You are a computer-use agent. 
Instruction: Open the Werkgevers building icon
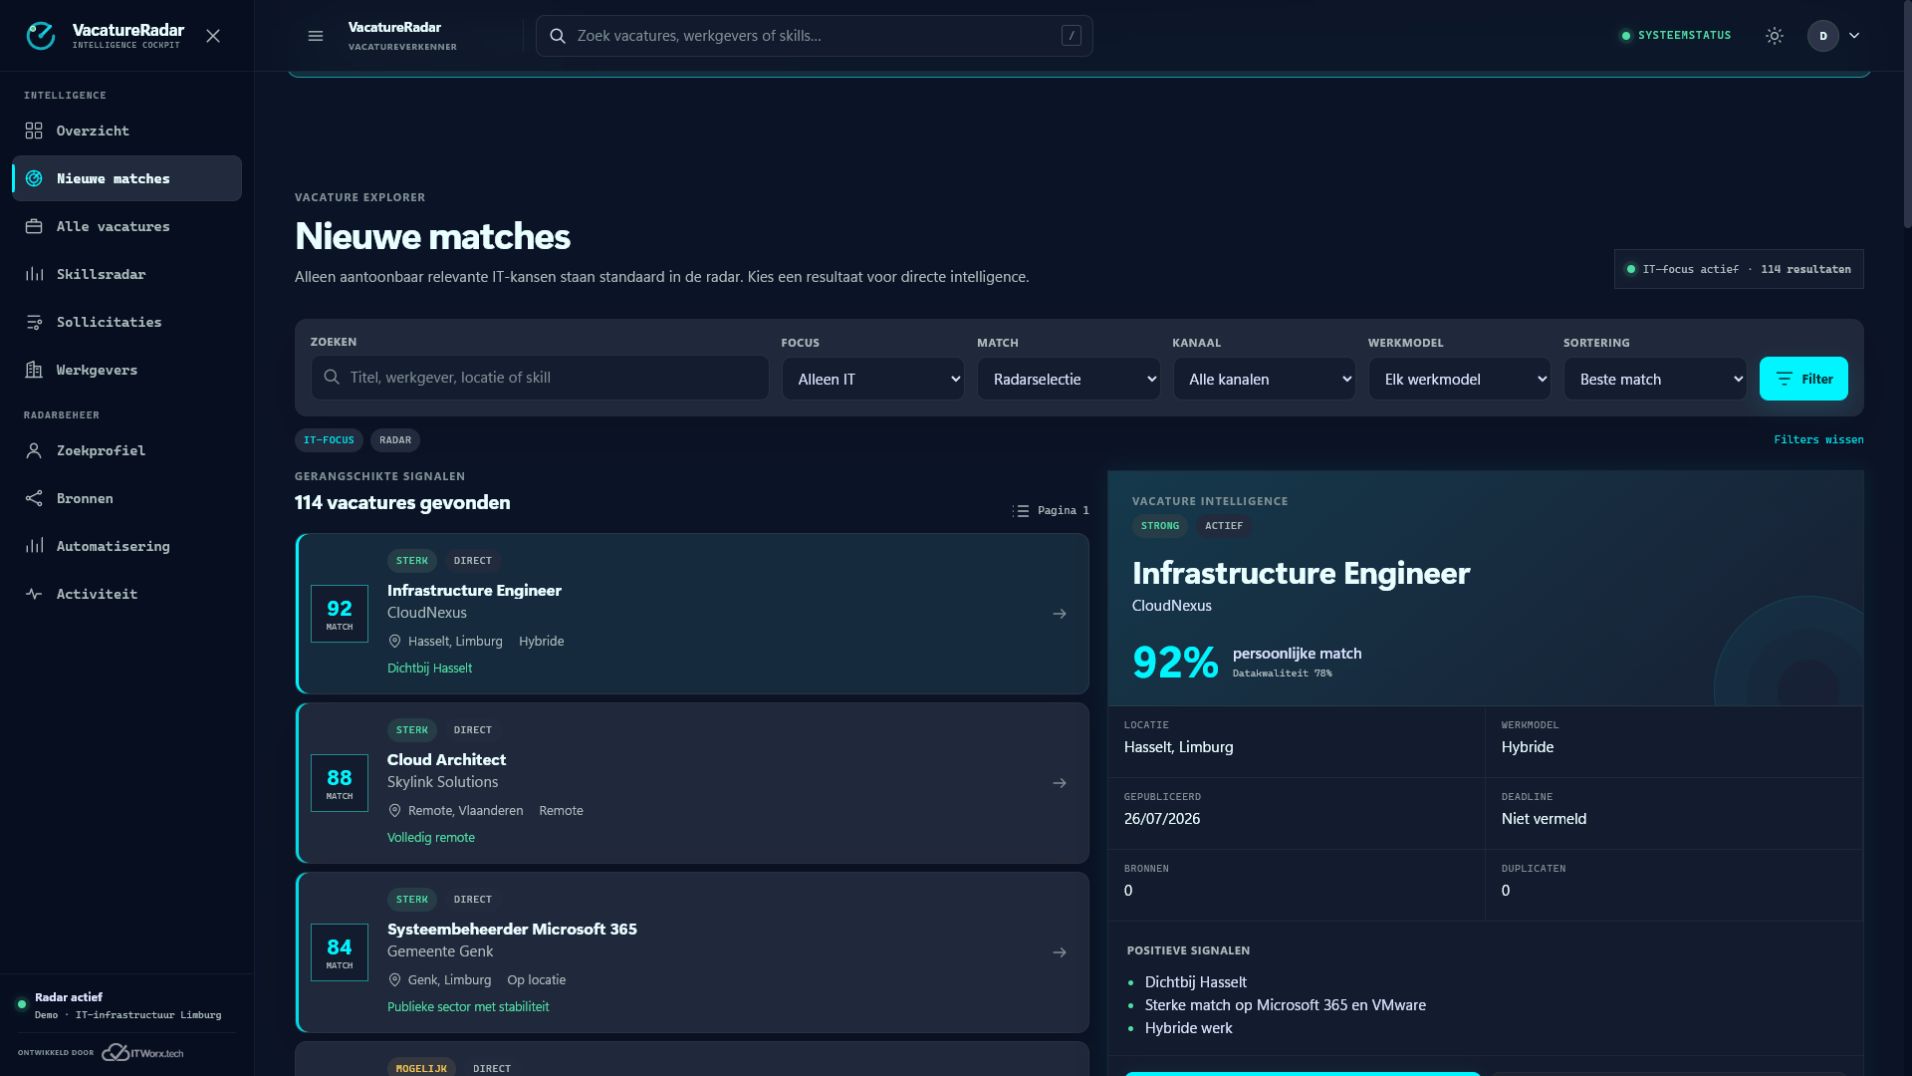(34, 370)
